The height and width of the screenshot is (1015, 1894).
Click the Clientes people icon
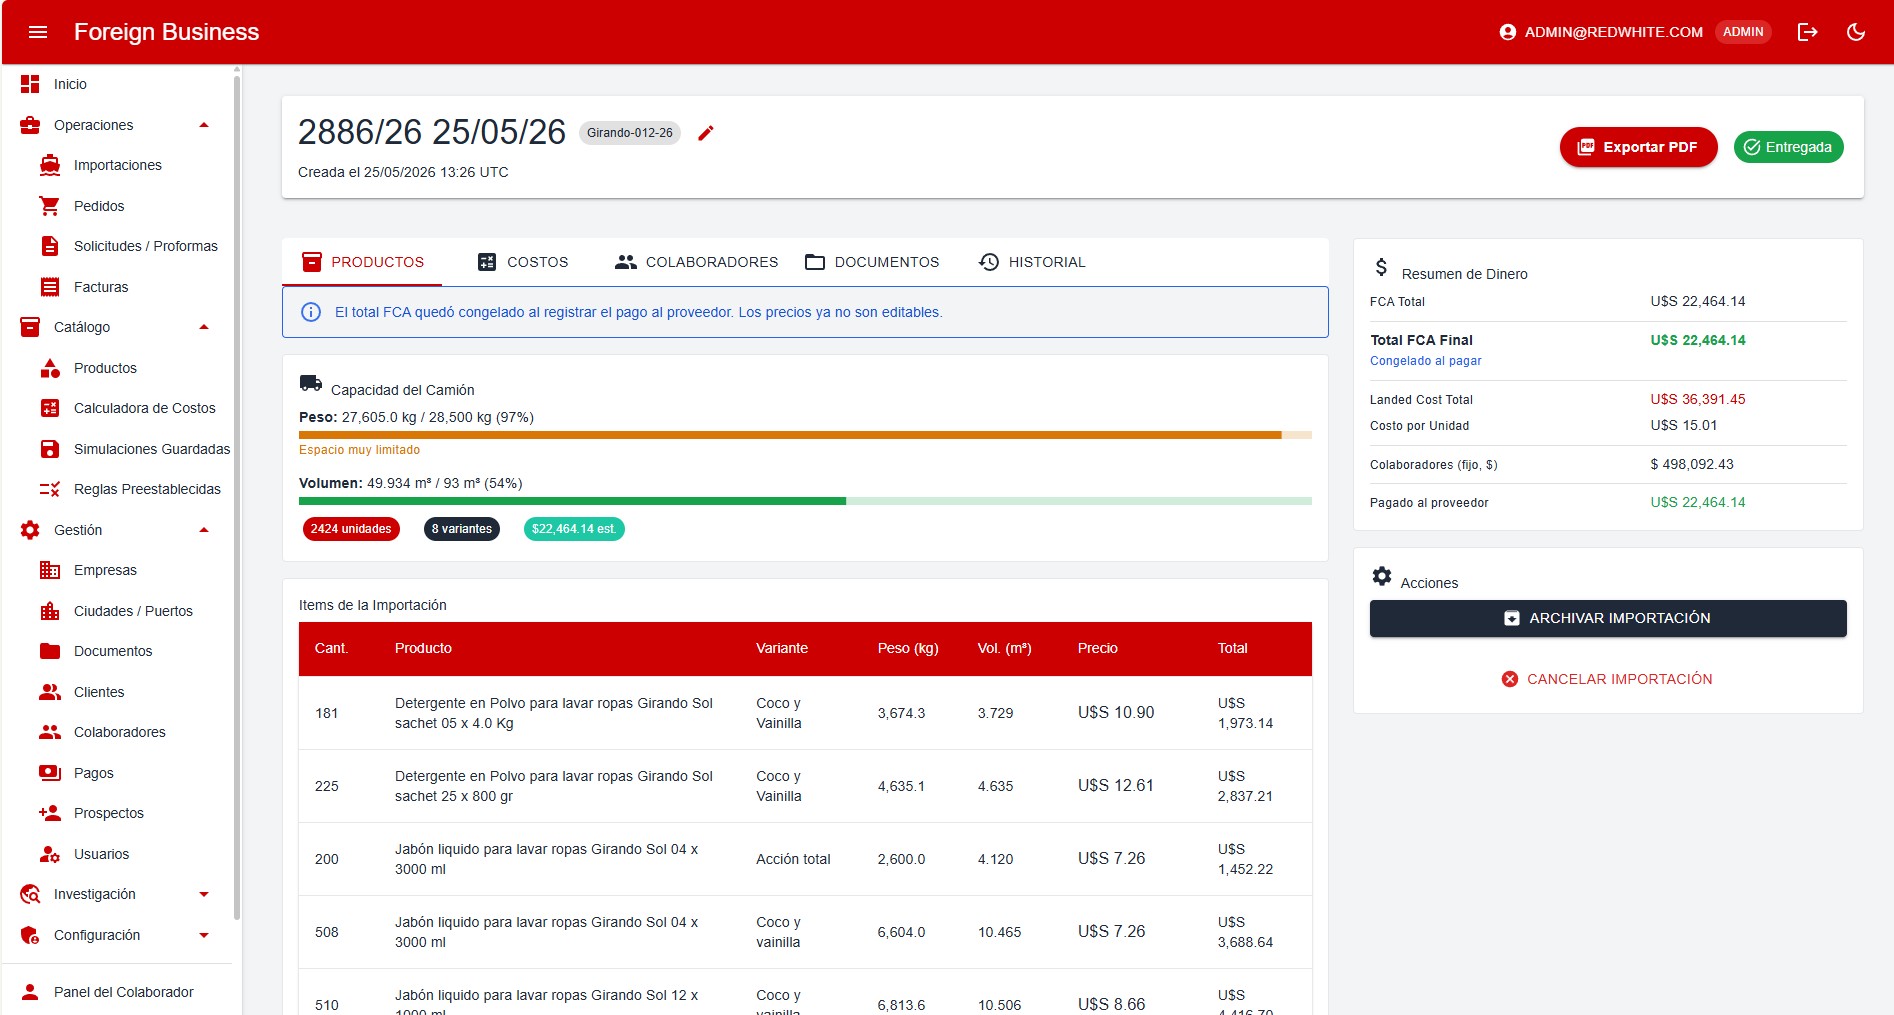pos(50,692)
